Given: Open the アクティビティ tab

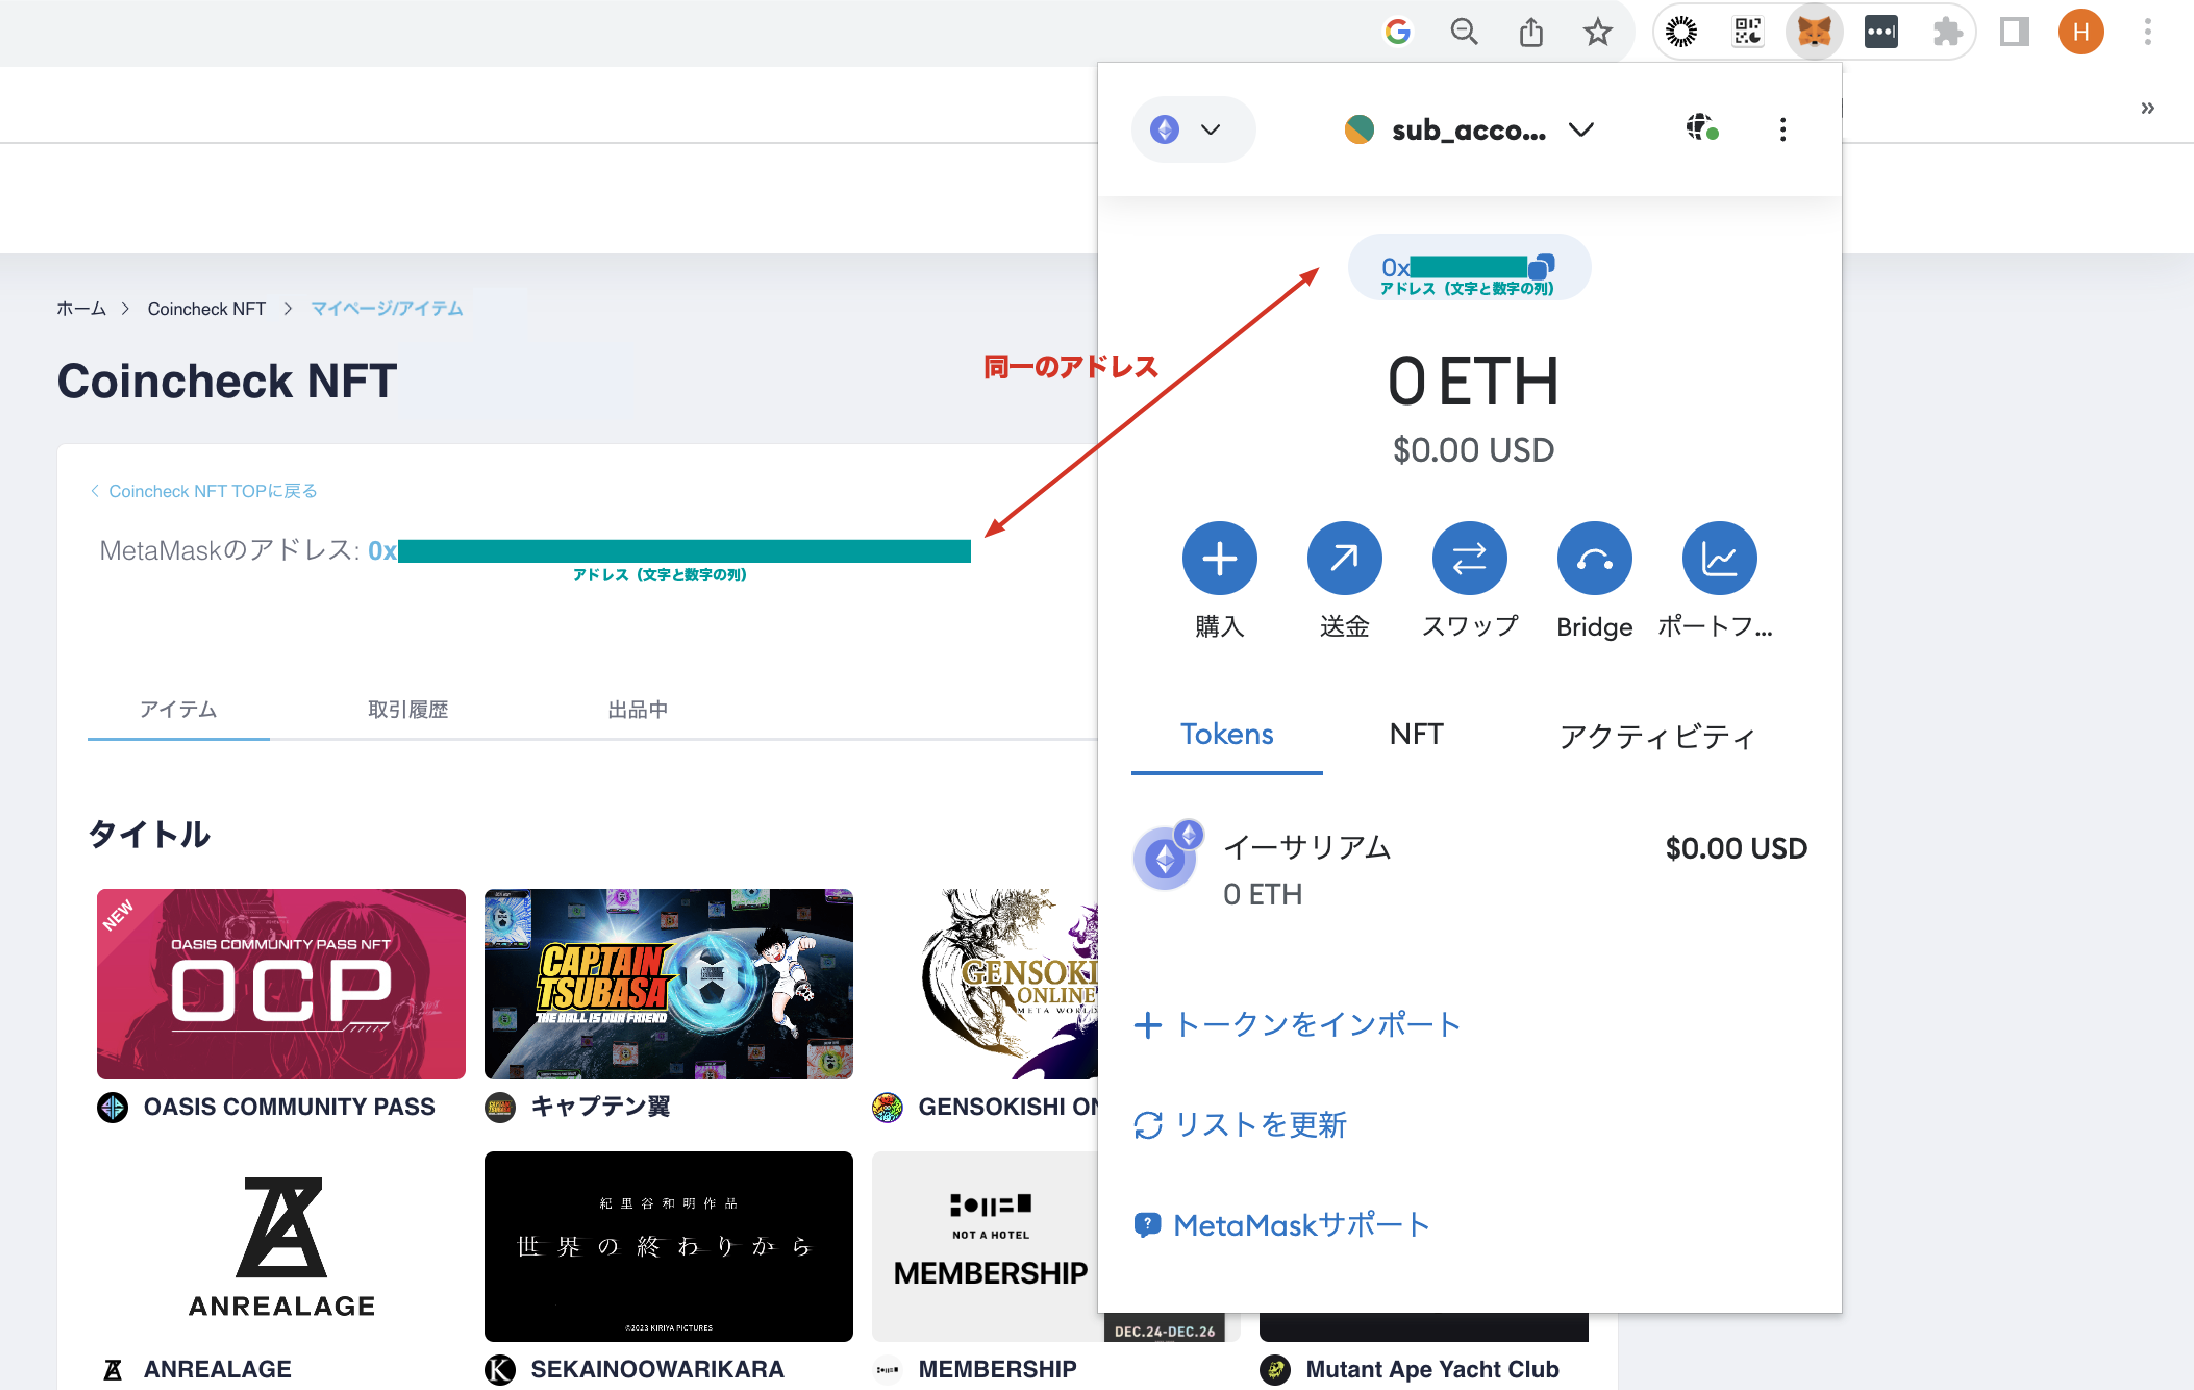Looking at the screenshot, I should click(x=1657, y=736).
